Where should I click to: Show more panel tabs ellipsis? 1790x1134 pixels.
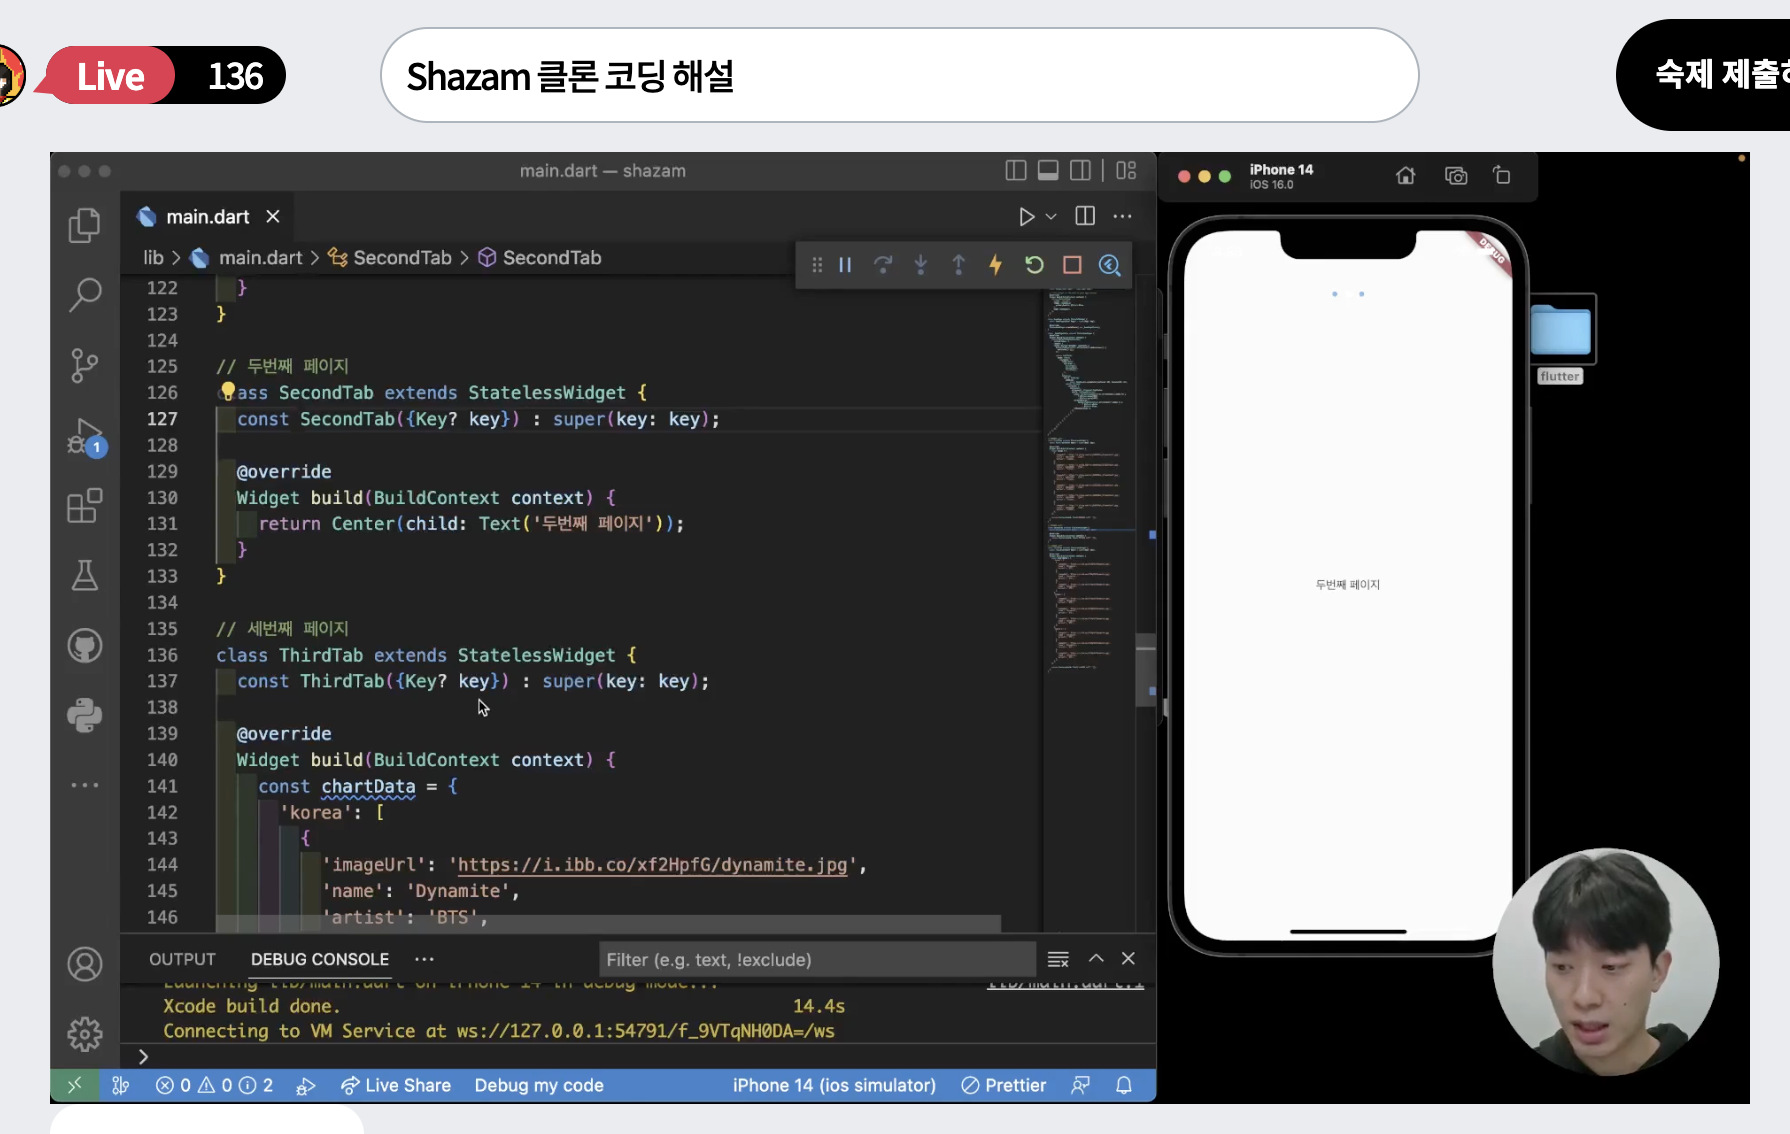point(425,959)
